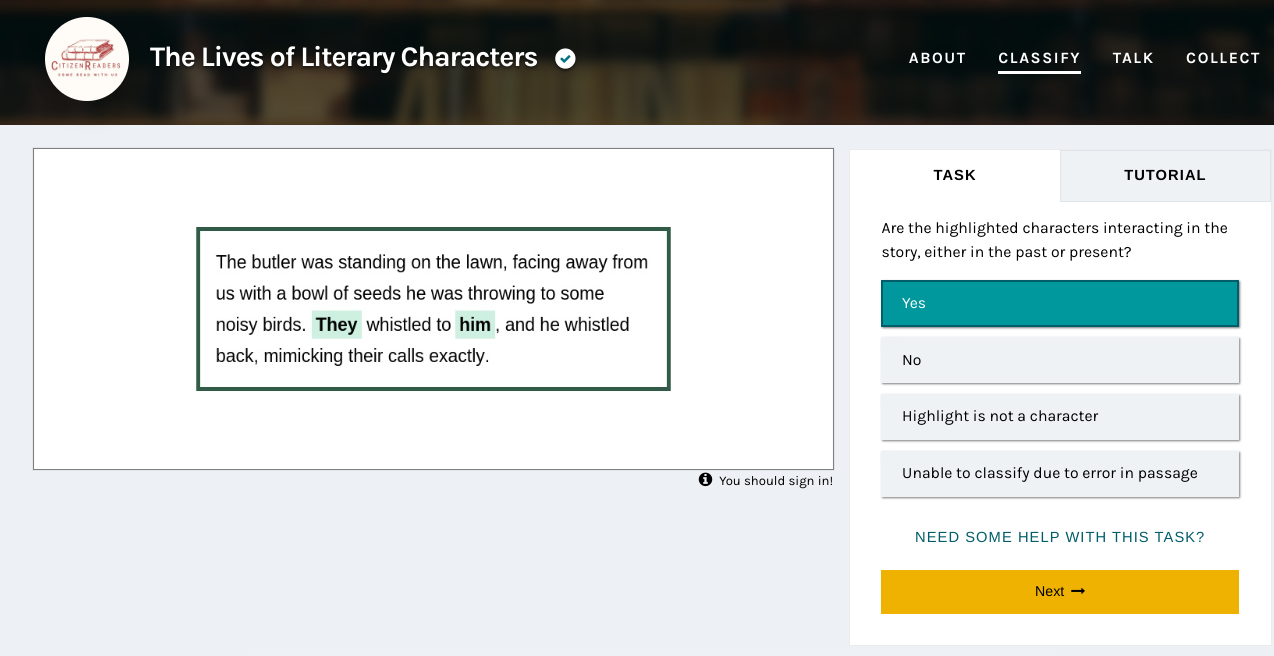Select the Classify navigation item

click(x=1039, y=58)
